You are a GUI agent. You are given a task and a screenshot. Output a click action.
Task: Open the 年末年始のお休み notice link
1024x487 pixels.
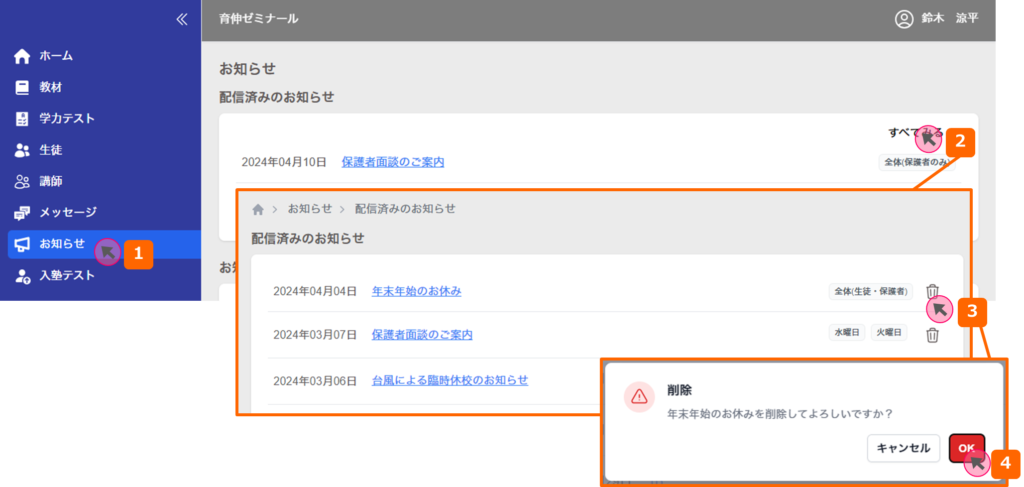click(416, 291)
